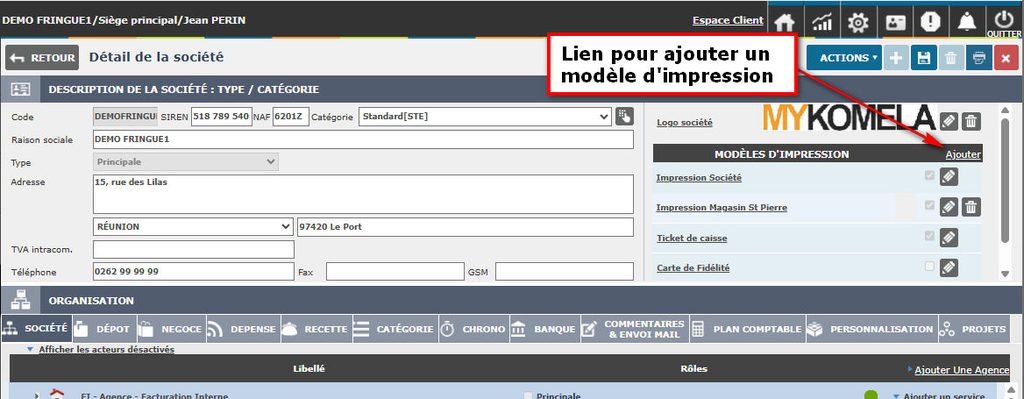Open the Carte de Fidélité link
The image size is (1024, 399).
click(x=693, y=268)
